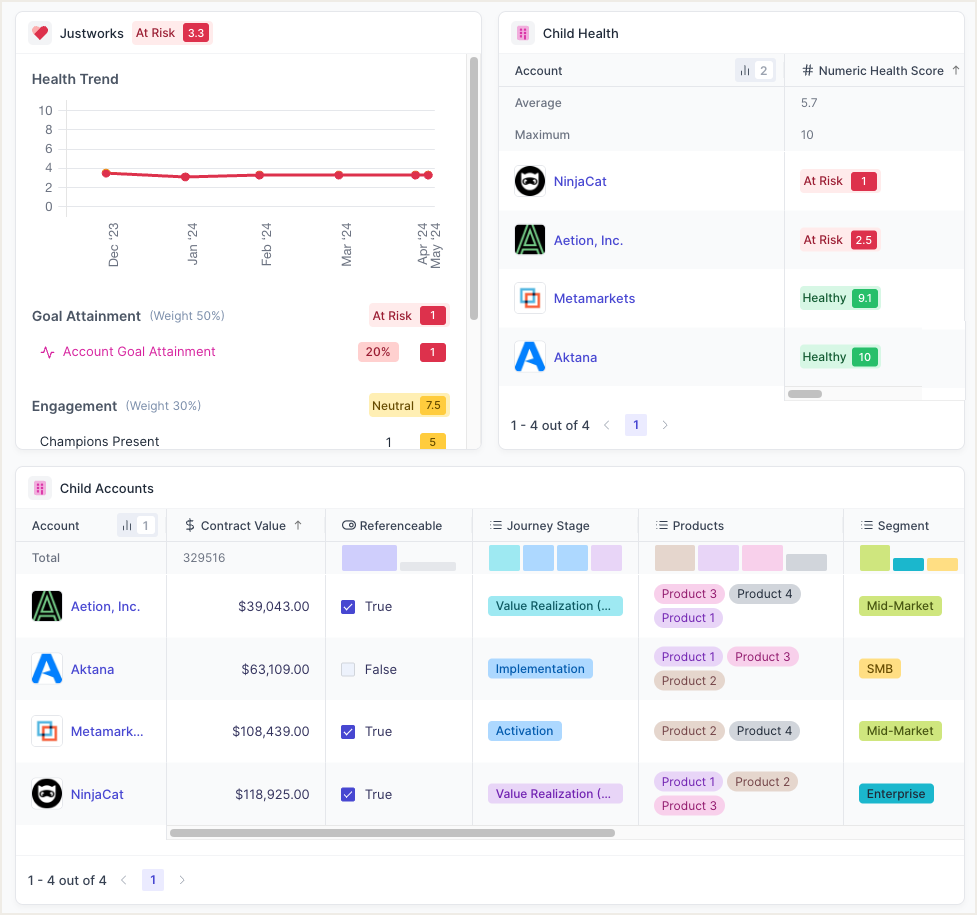This screenshot has width=977, height=915.
Task: Open truncated Metamark... link in Child Accounts
Action: (107, 732)
